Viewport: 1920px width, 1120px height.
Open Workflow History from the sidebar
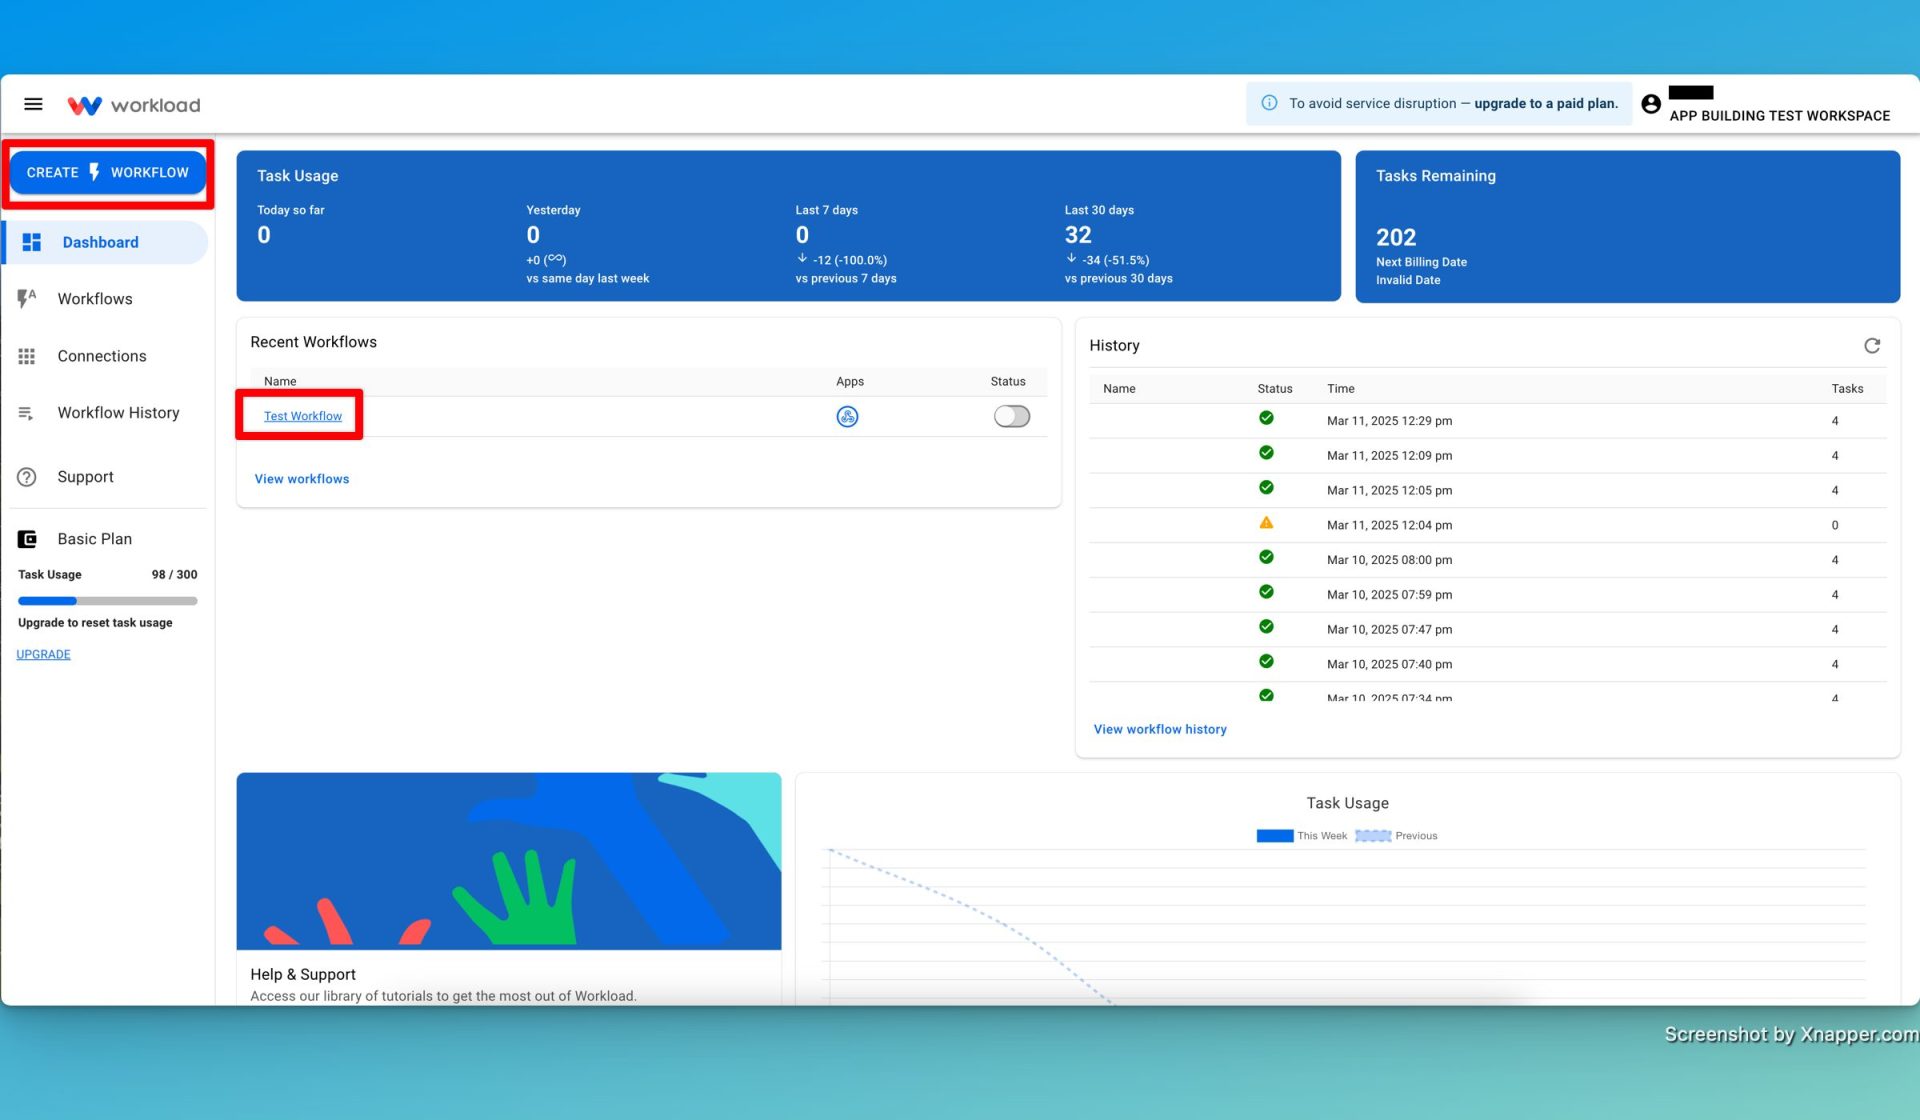[117, 412]
